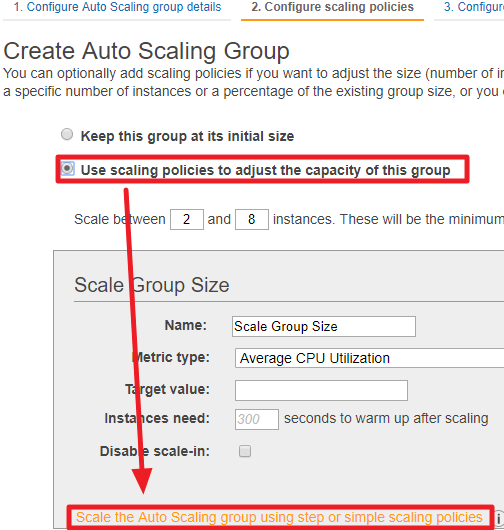Screen dimensions: 504x530
Task: Click the Target value label
Action: point(167,389)
